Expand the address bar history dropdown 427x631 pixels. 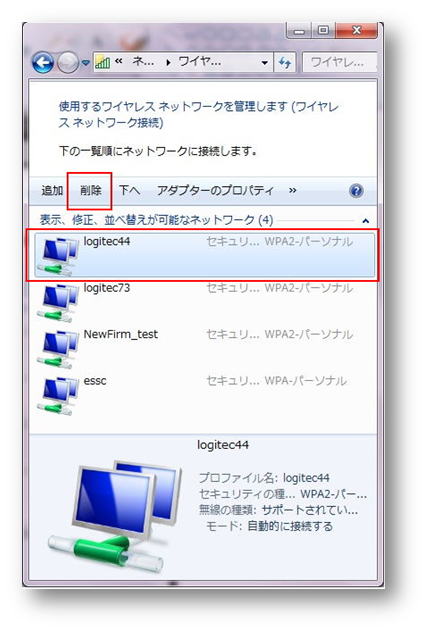coord(264,63)
